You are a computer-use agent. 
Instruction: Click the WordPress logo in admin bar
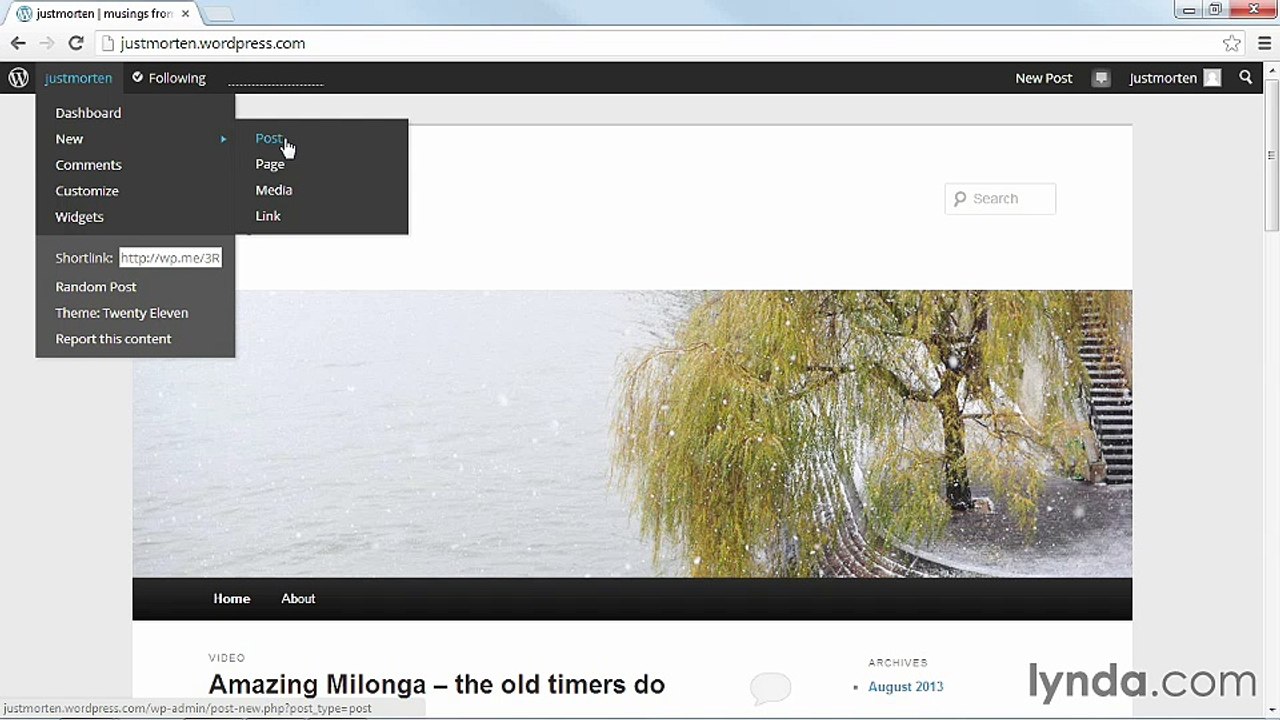pyautogui.click(x=18, y=78)
